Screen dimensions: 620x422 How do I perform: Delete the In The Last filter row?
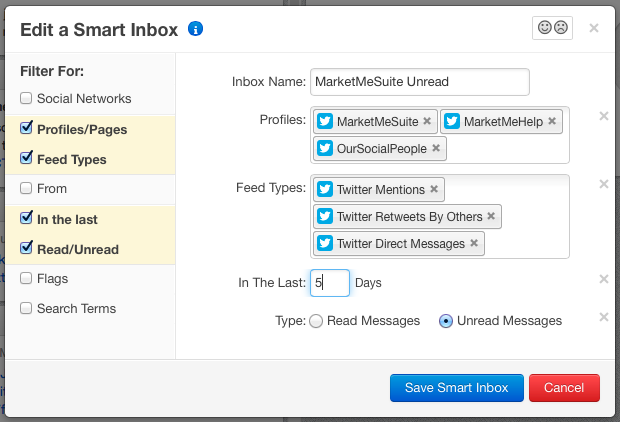pos(604,279)
